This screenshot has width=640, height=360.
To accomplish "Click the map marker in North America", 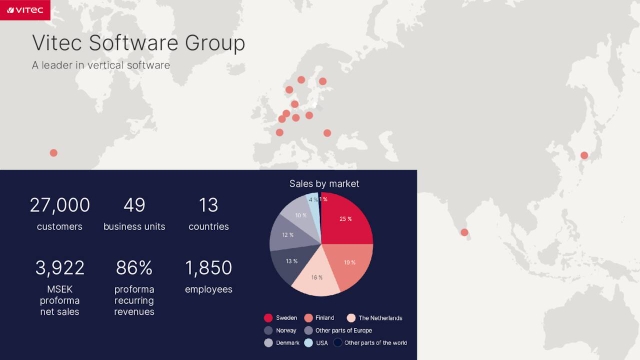I will (53, 153).
